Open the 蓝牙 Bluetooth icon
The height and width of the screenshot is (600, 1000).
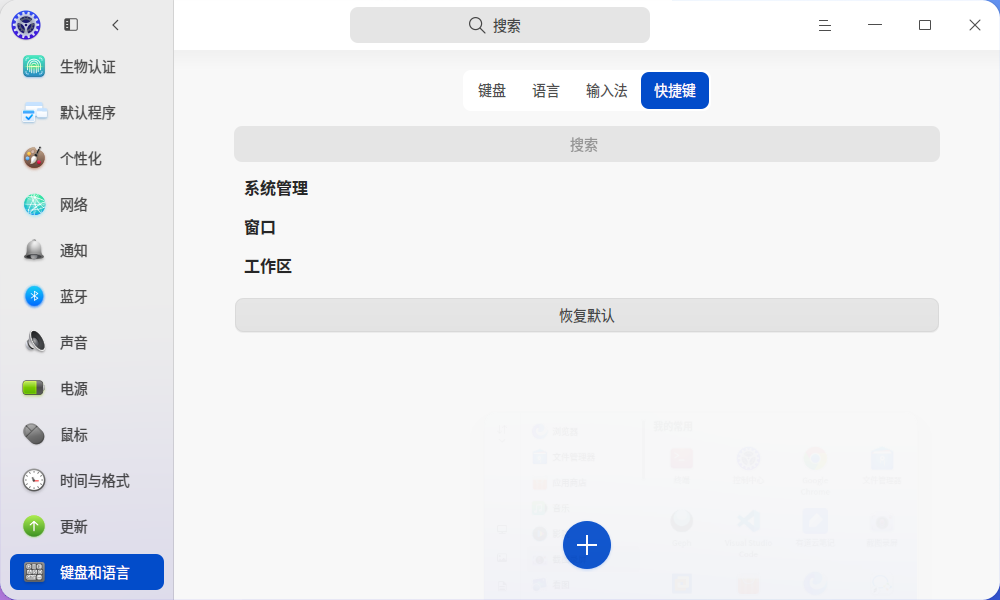tap(34, 296)
